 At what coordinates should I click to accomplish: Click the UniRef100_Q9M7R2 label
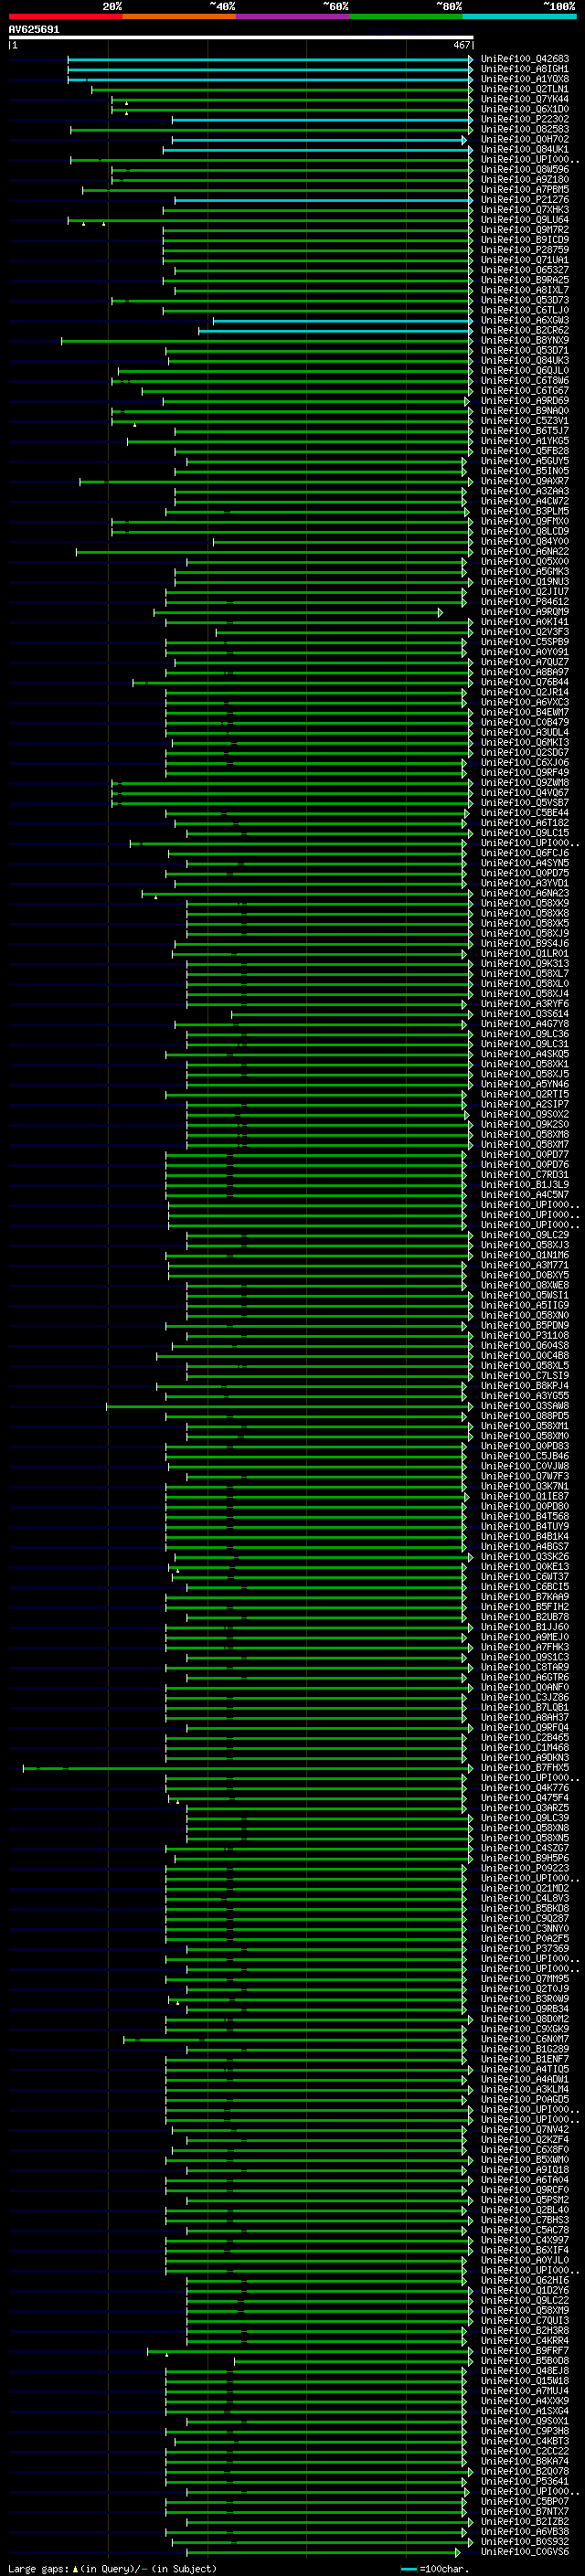click(525, 230)
